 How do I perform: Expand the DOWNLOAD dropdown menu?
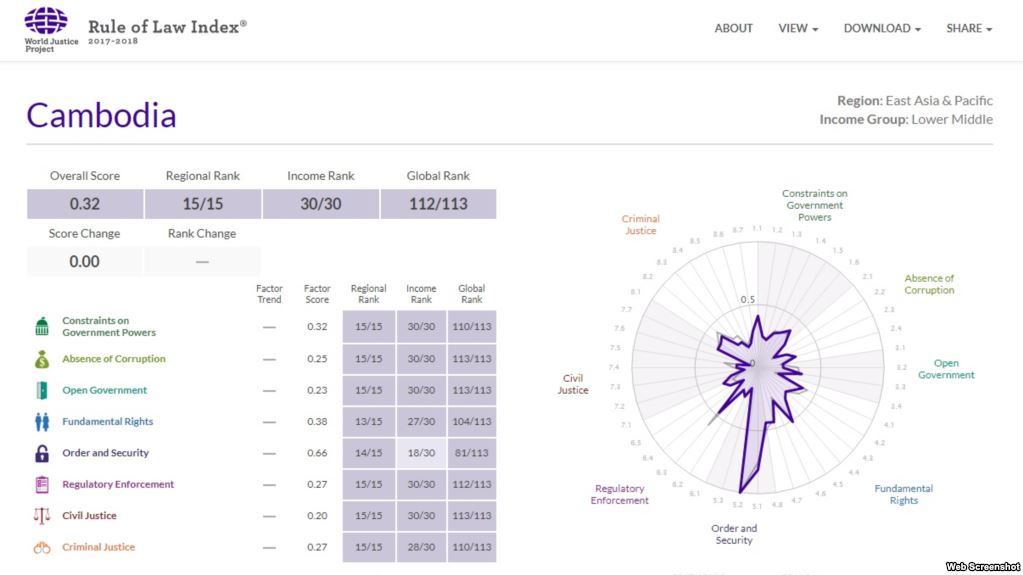(882, 28)
